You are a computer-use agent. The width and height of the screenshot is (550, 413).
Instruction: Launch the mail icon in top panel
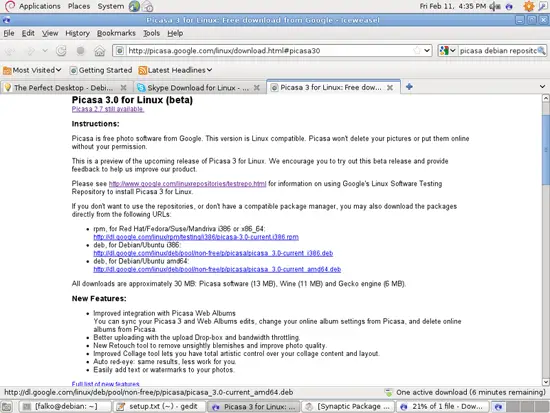coord(148,6)
